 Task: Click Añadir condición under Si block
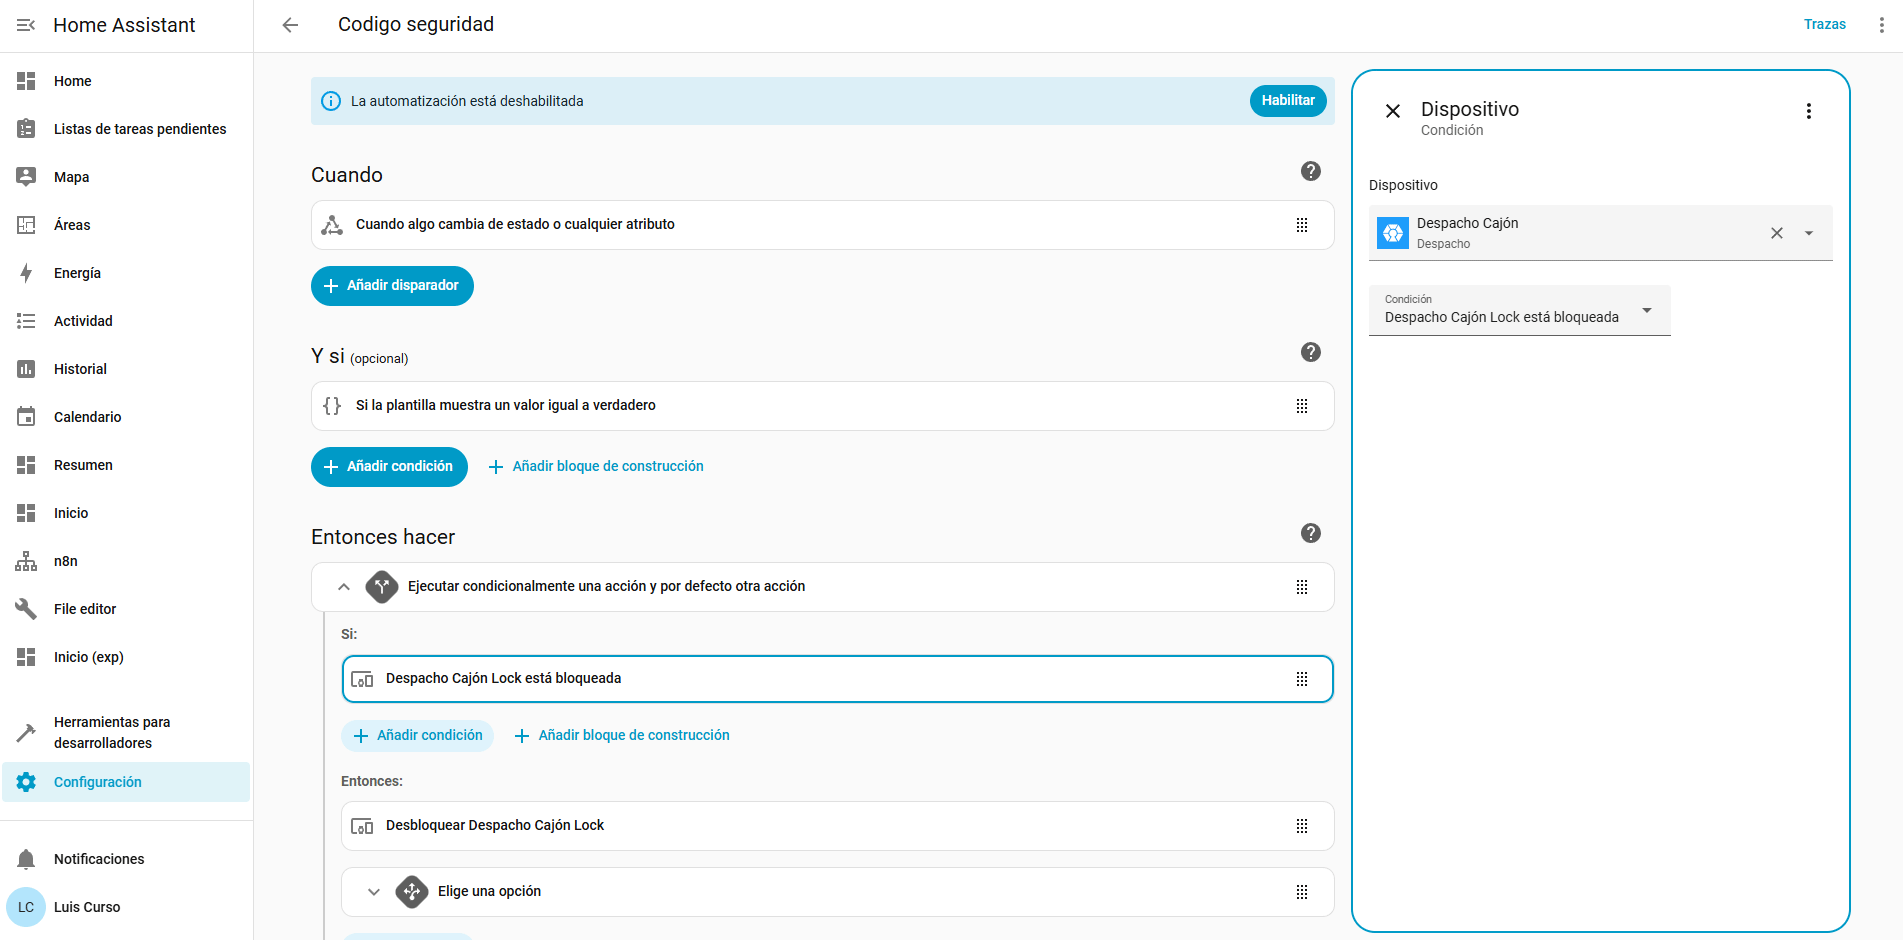point(418,736)
